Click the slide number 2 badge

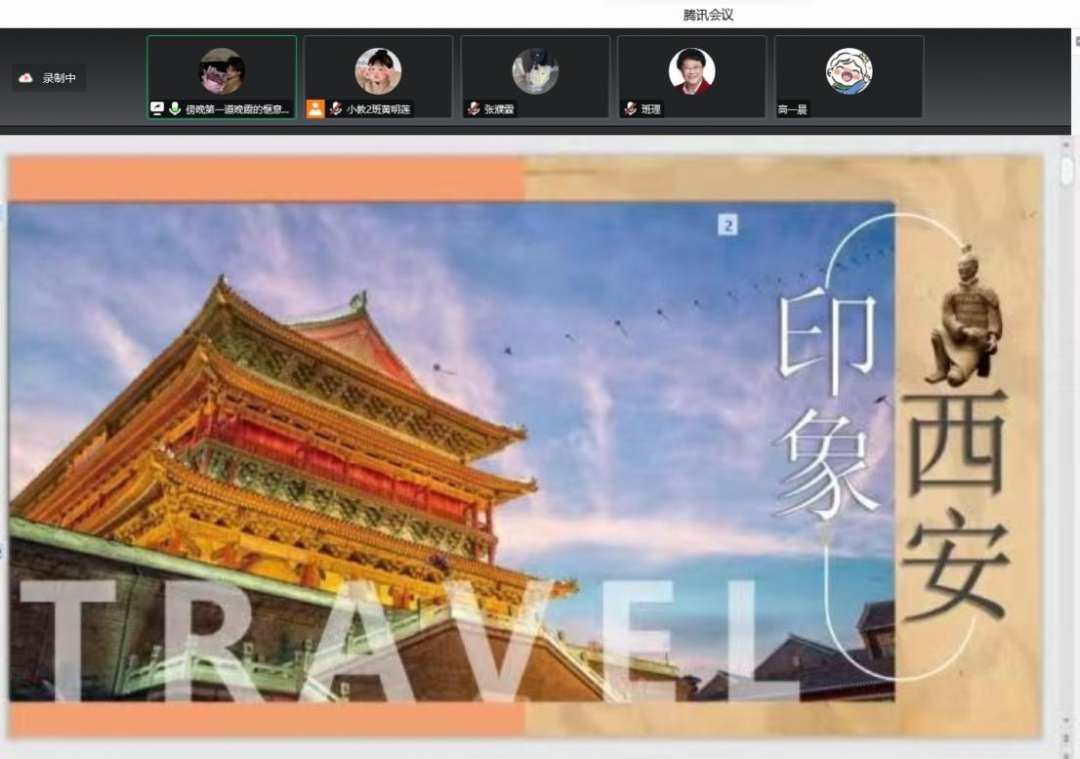pos(727,226)
